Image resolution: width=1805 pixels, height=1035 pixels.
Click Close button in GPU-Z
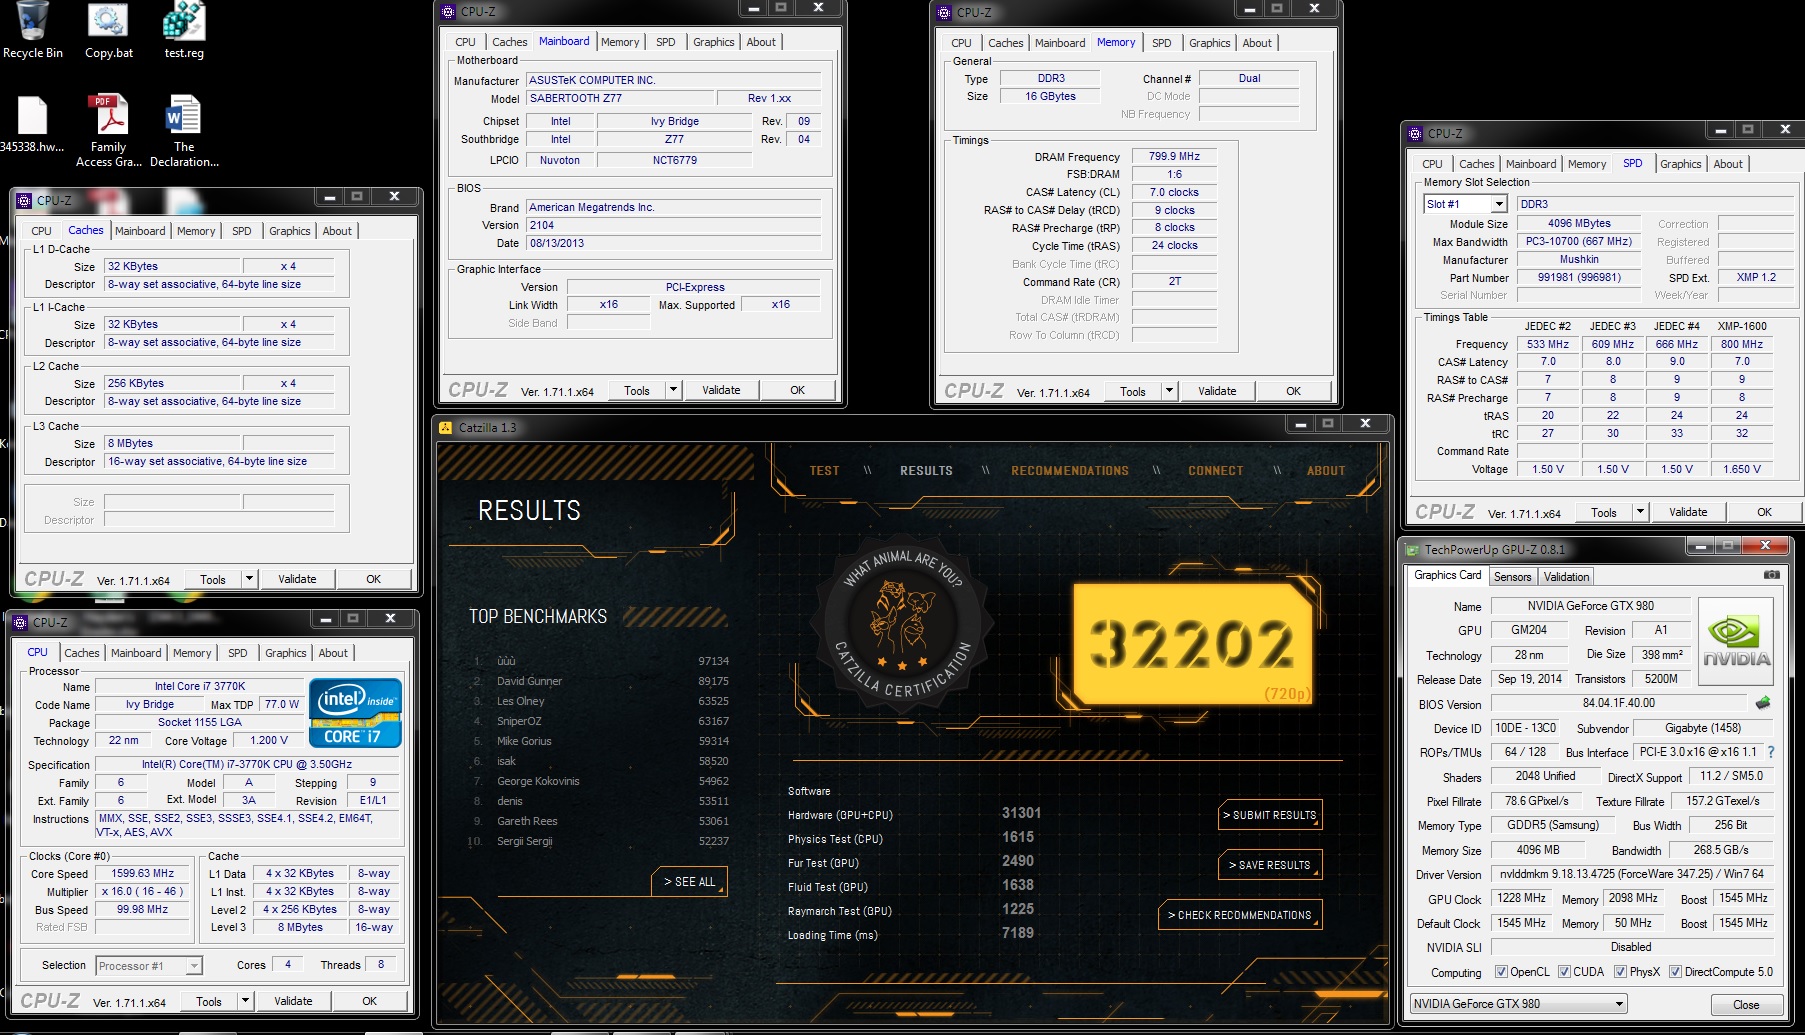click(x=1746, y=1004)
